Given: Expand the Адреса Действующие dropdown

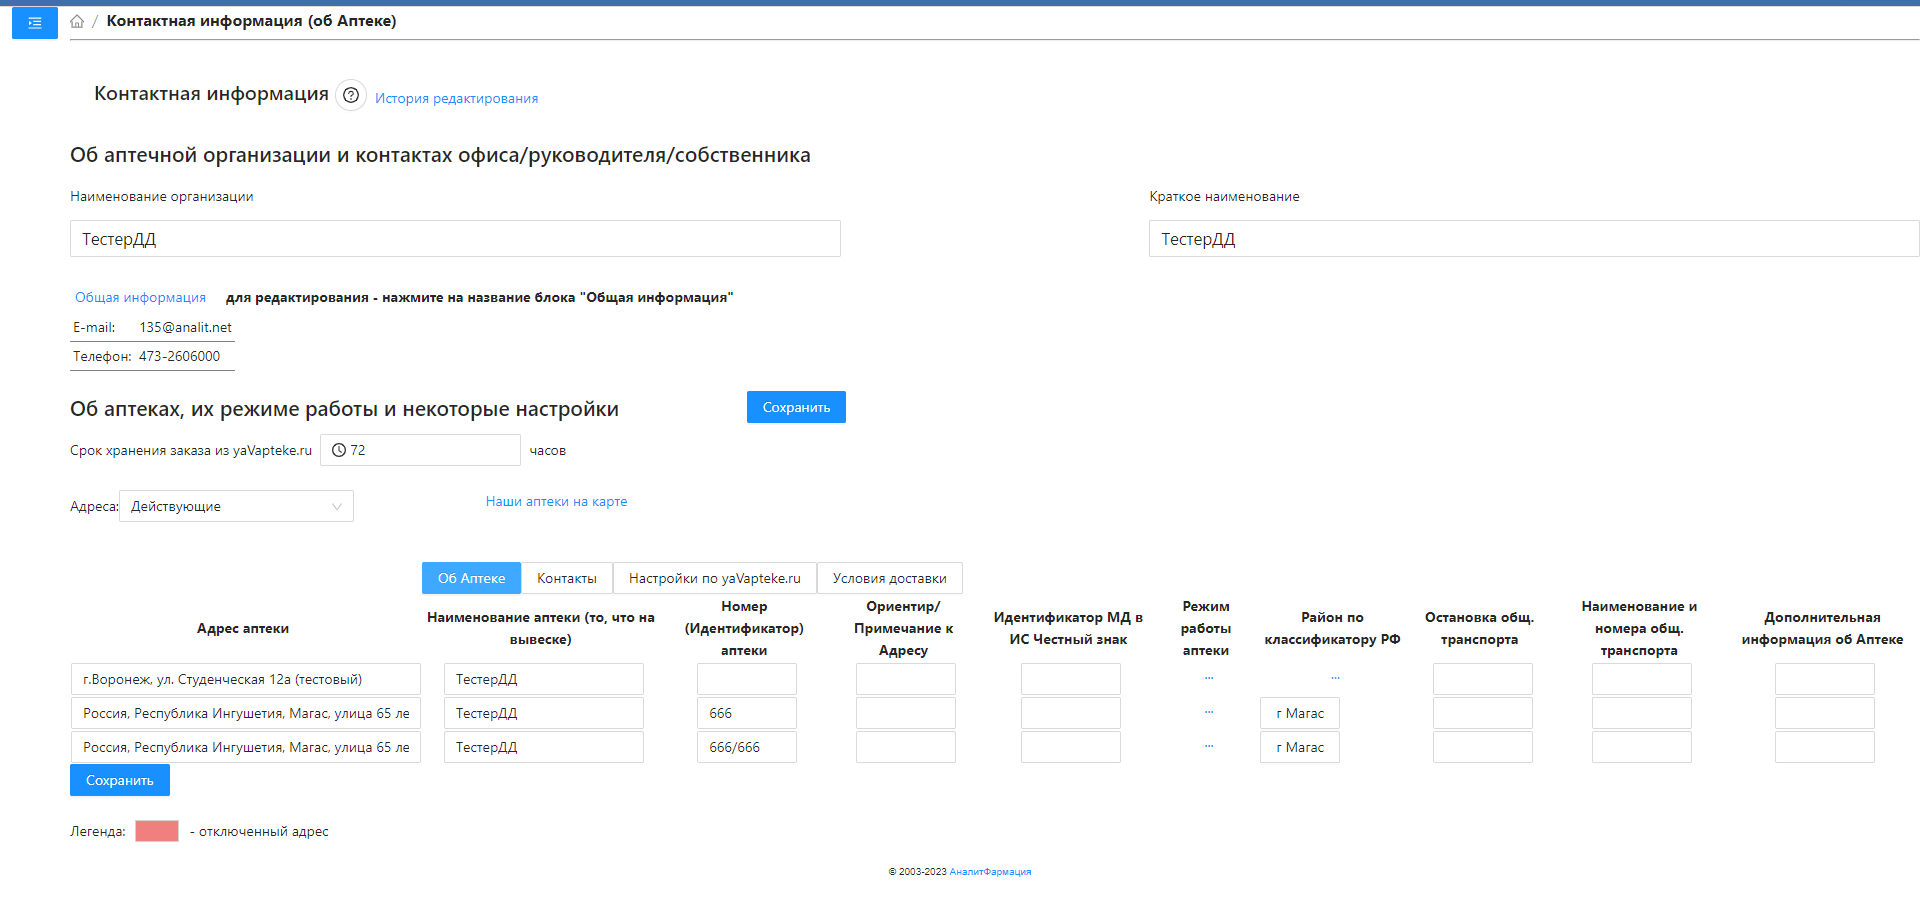Looking at the screenshot, I should (x=236, y=506).
